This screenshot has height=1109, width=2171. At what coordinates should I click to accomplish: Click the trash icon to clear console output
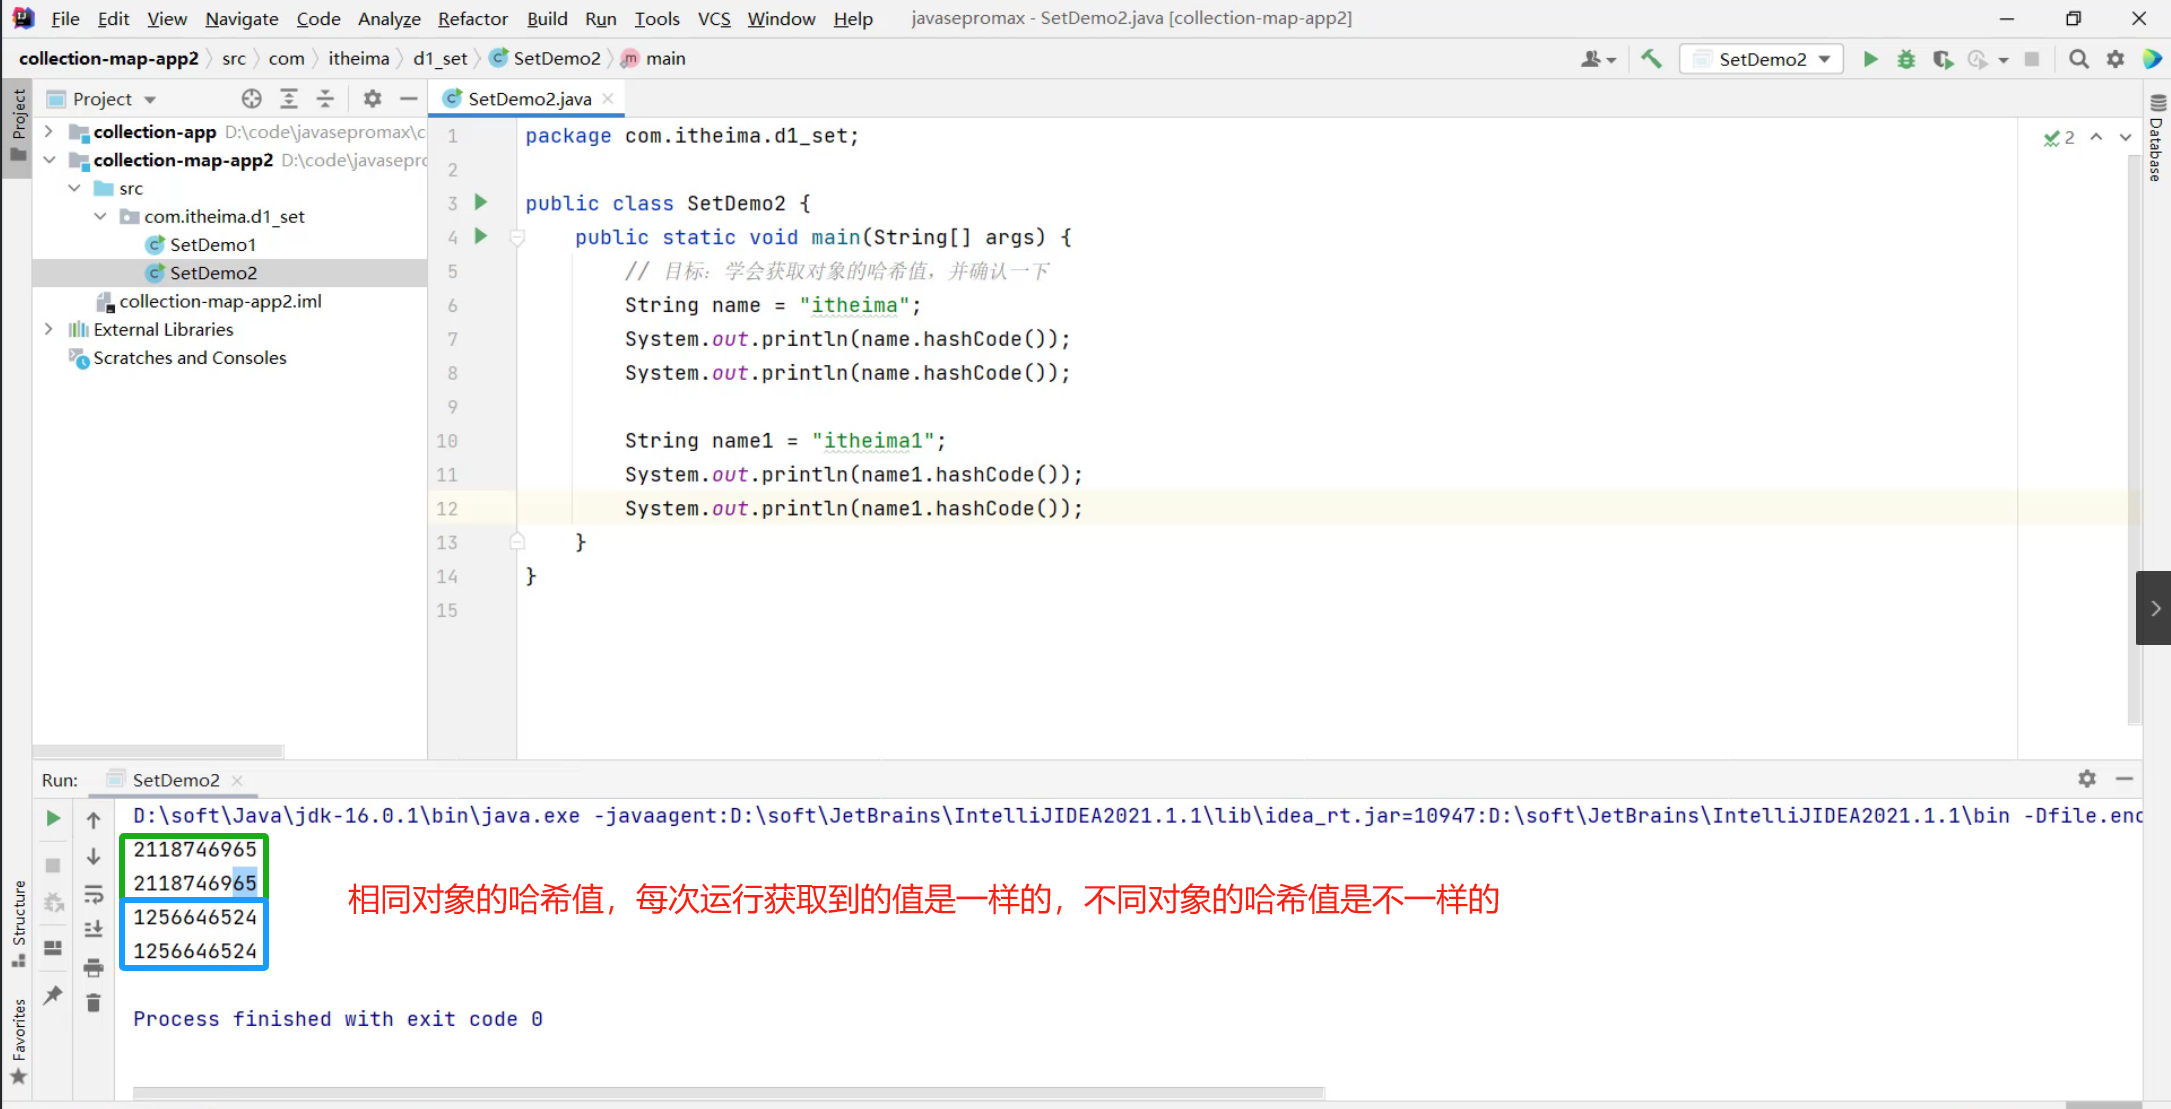[93, 1002]
